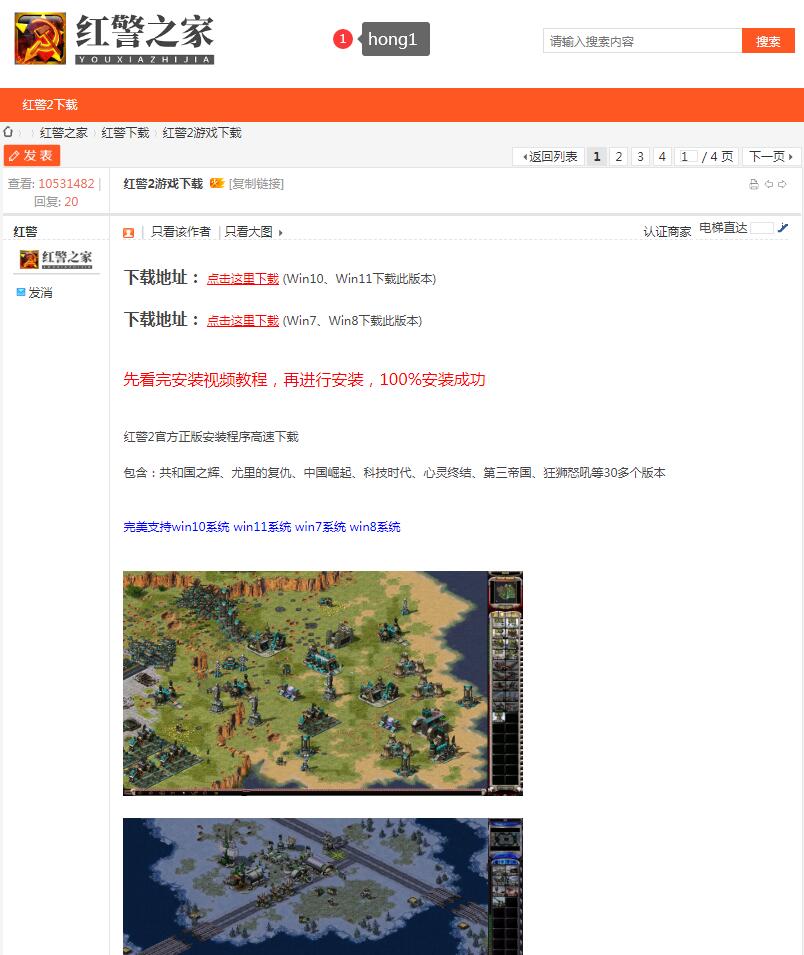The image size is (804, 955).
Task: Click the 认证商家 label
Action: (x=667, y=231)
